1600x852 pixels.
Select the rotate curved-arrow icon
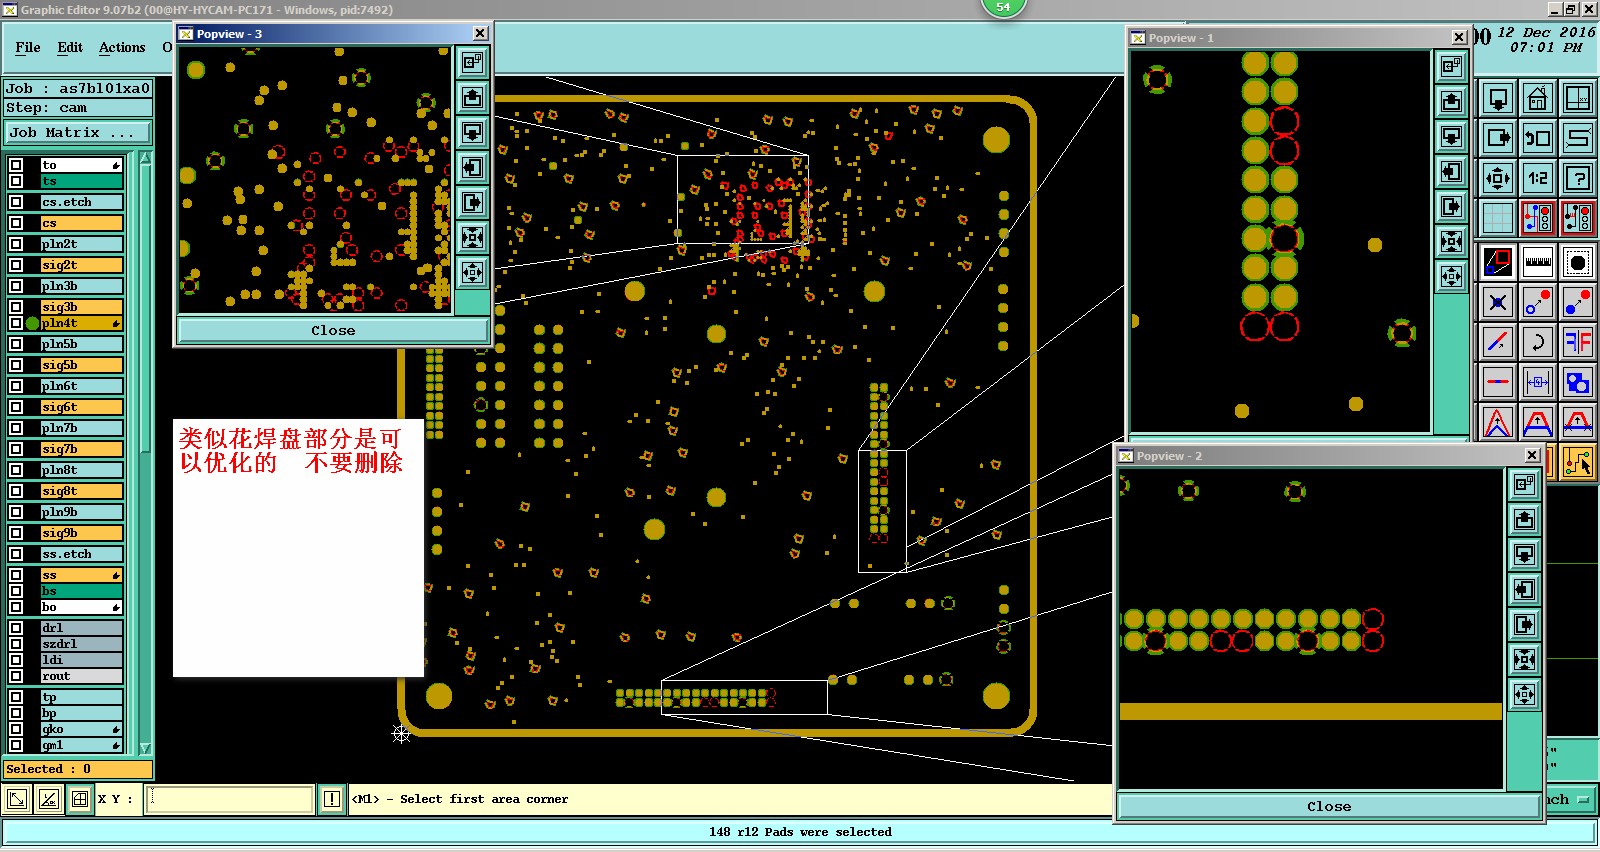pos(1538,342)
